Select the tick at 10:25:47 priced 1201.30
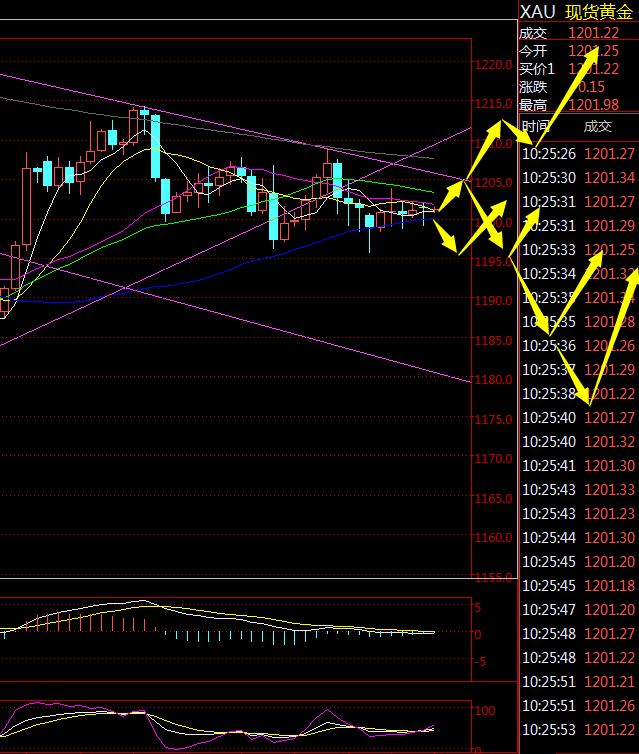 pos(578,609)
